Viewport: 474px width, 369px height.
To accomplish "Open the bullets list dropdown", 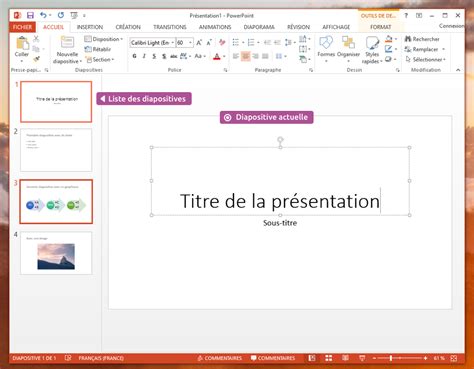I will (243, 42).
